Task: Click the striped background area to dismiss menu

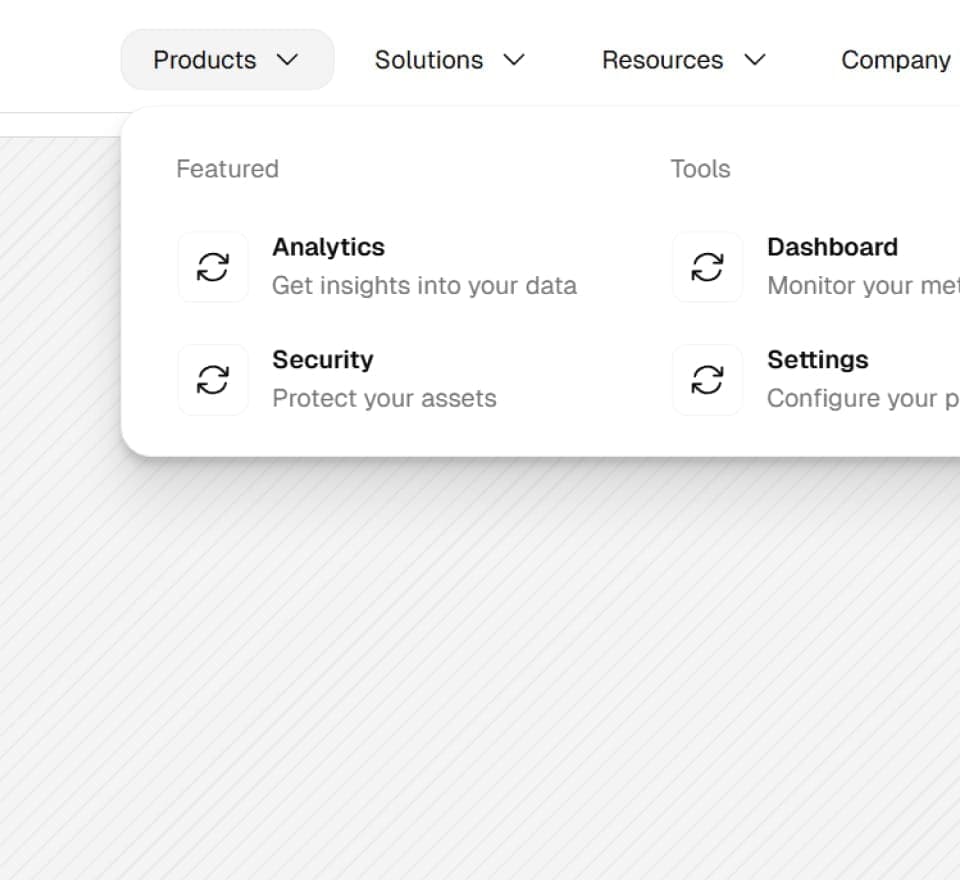Action: (x=480, y=668)
